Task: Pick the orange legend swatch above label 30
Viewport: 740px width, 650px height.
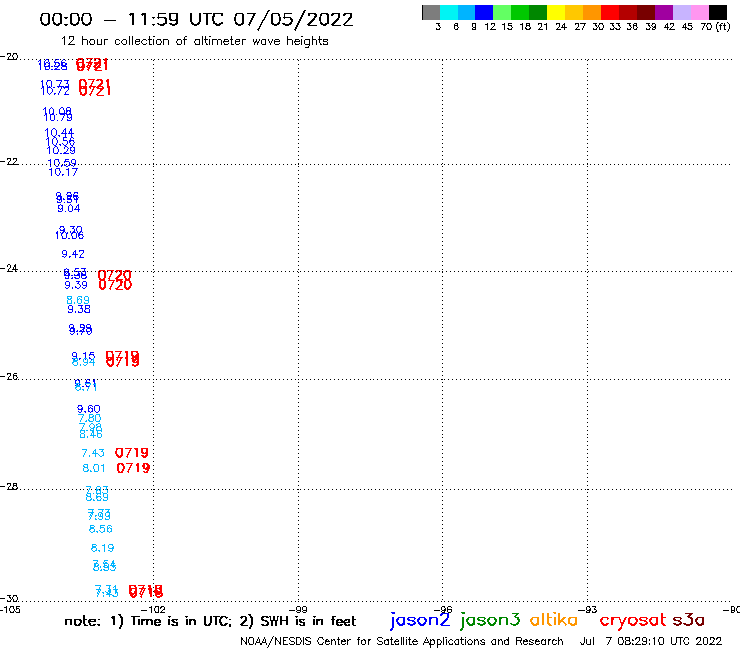Action: [592, 12]
